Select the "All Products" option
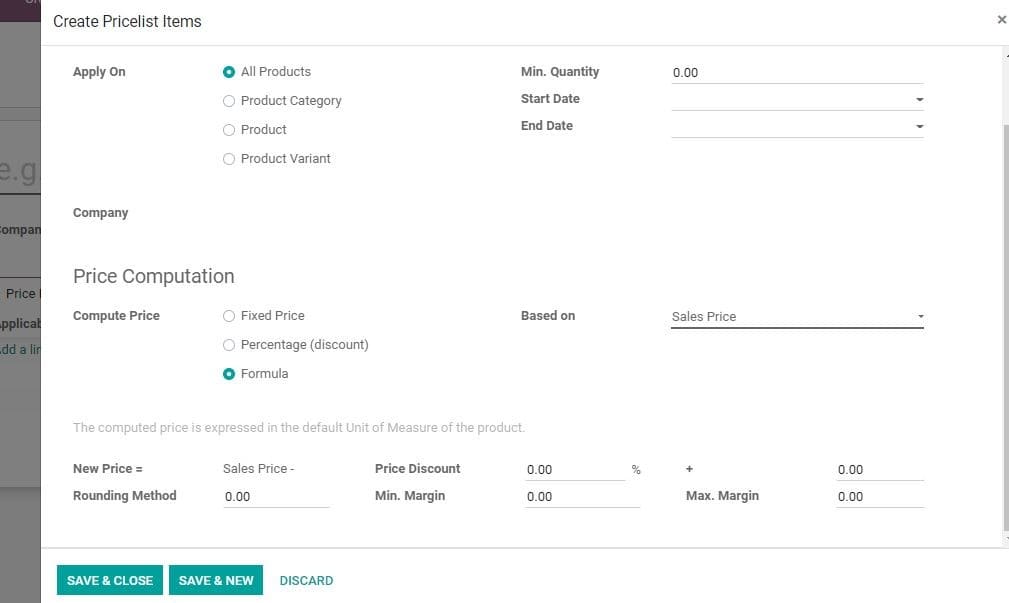 click(x=229, y=72)
